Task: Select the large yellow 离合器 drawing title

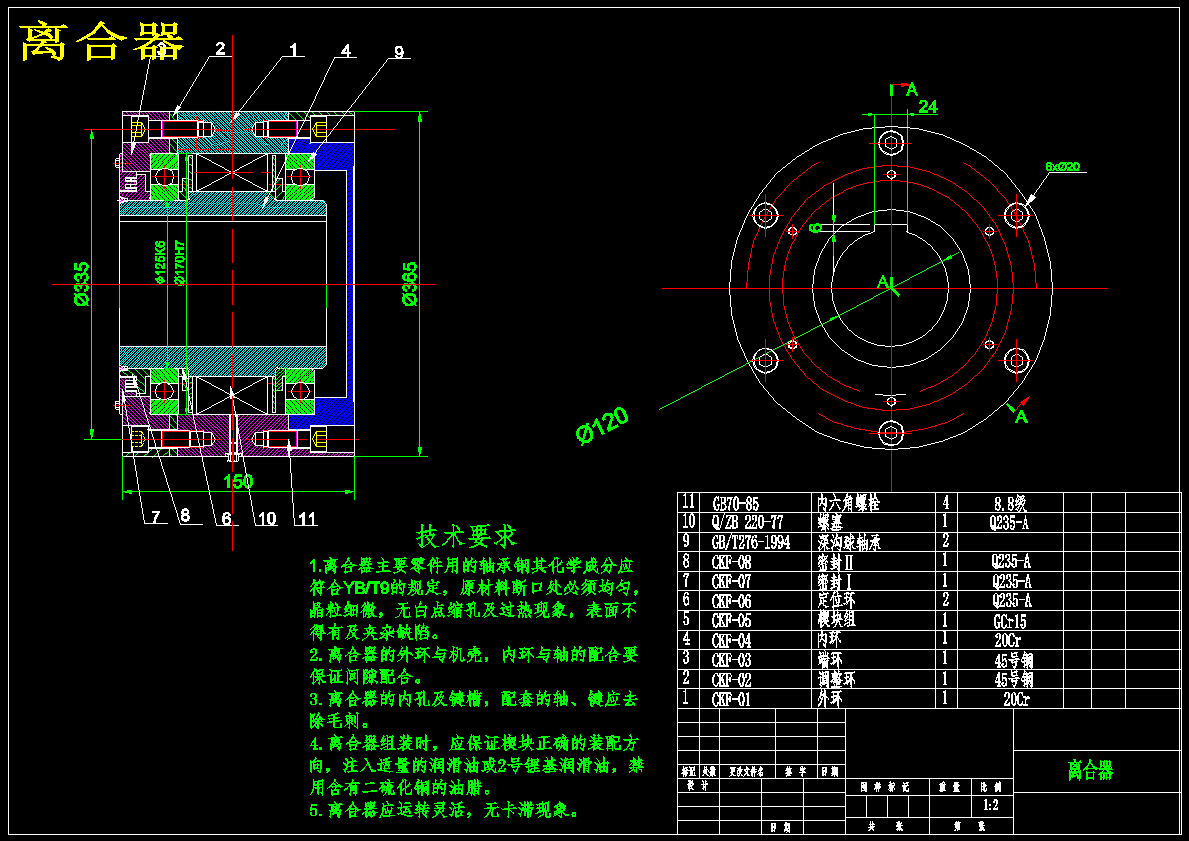Action: coord(102,41)
